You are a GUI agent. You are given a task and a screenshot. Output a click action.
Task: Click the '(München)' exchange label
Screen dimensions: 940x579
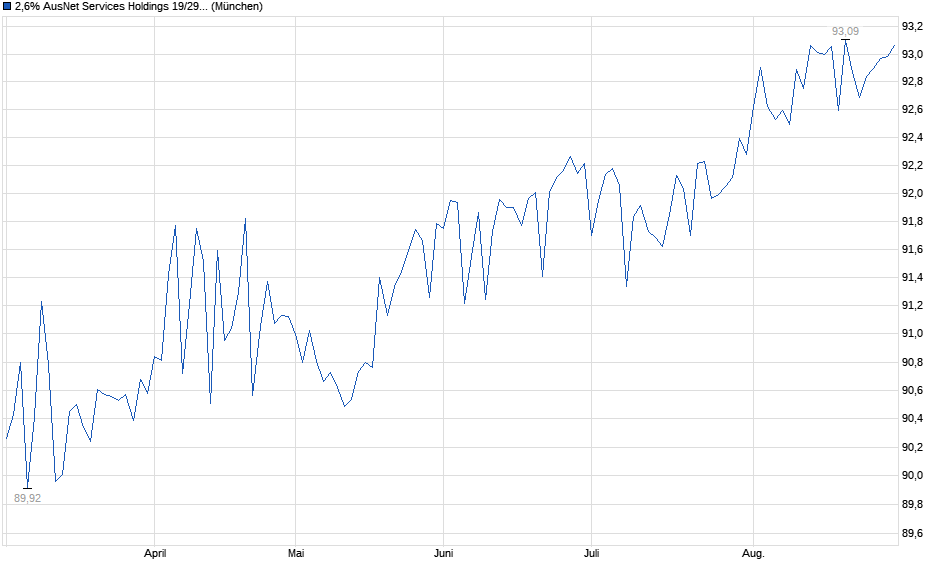pyautogui.click(x=237, y=7)
